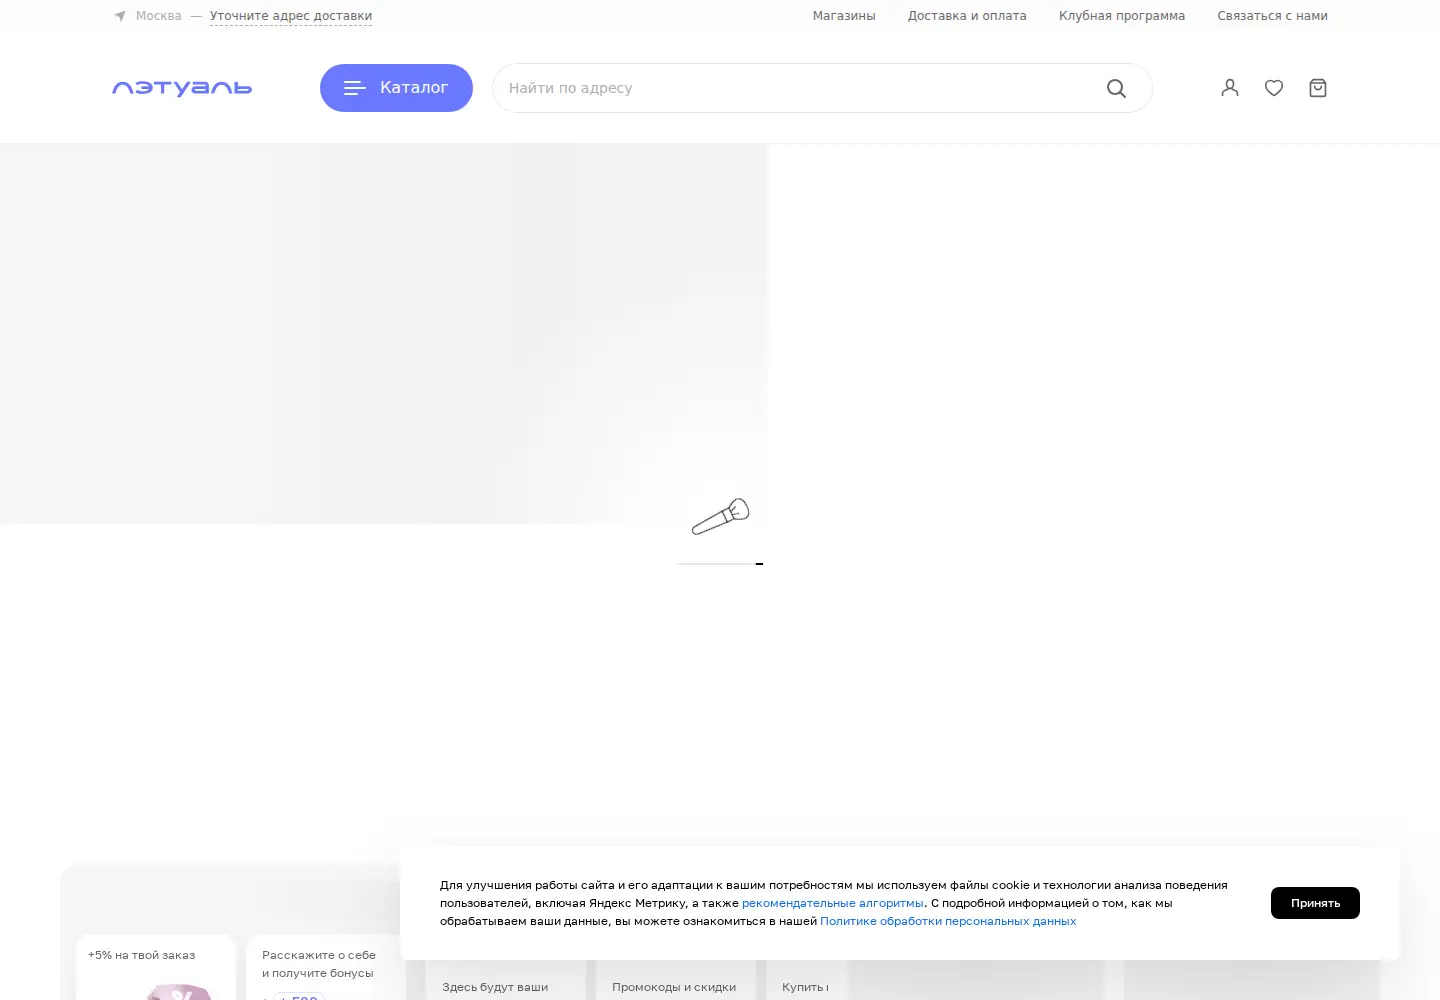Click the 'Промокоды и скидки' card
Screen dimensions: 1440x1000
tap(676, 981)
